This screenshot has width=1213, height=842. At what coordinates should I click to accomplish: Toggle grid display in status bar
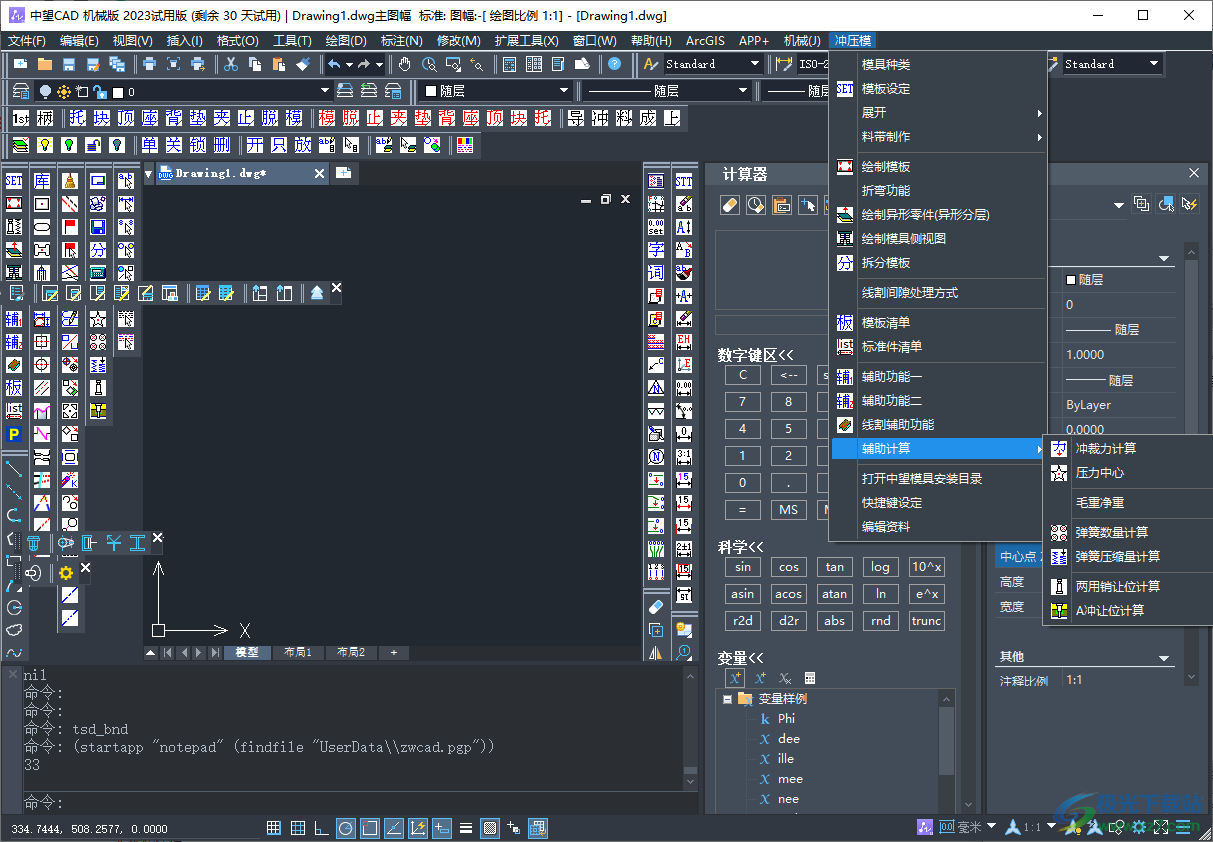pos(298,828)
